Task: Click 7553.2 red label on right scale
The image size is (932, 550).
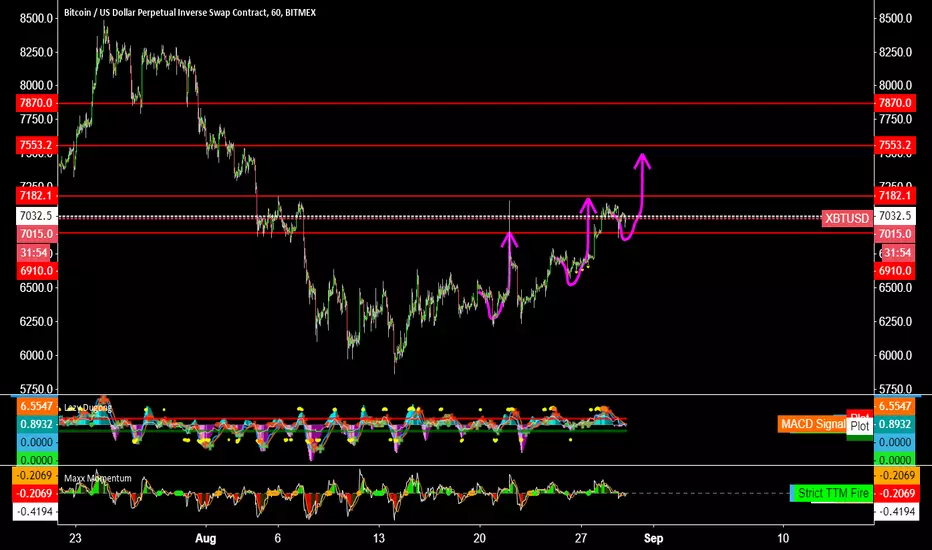Action: pyautogui.click(x=895, y=145)
